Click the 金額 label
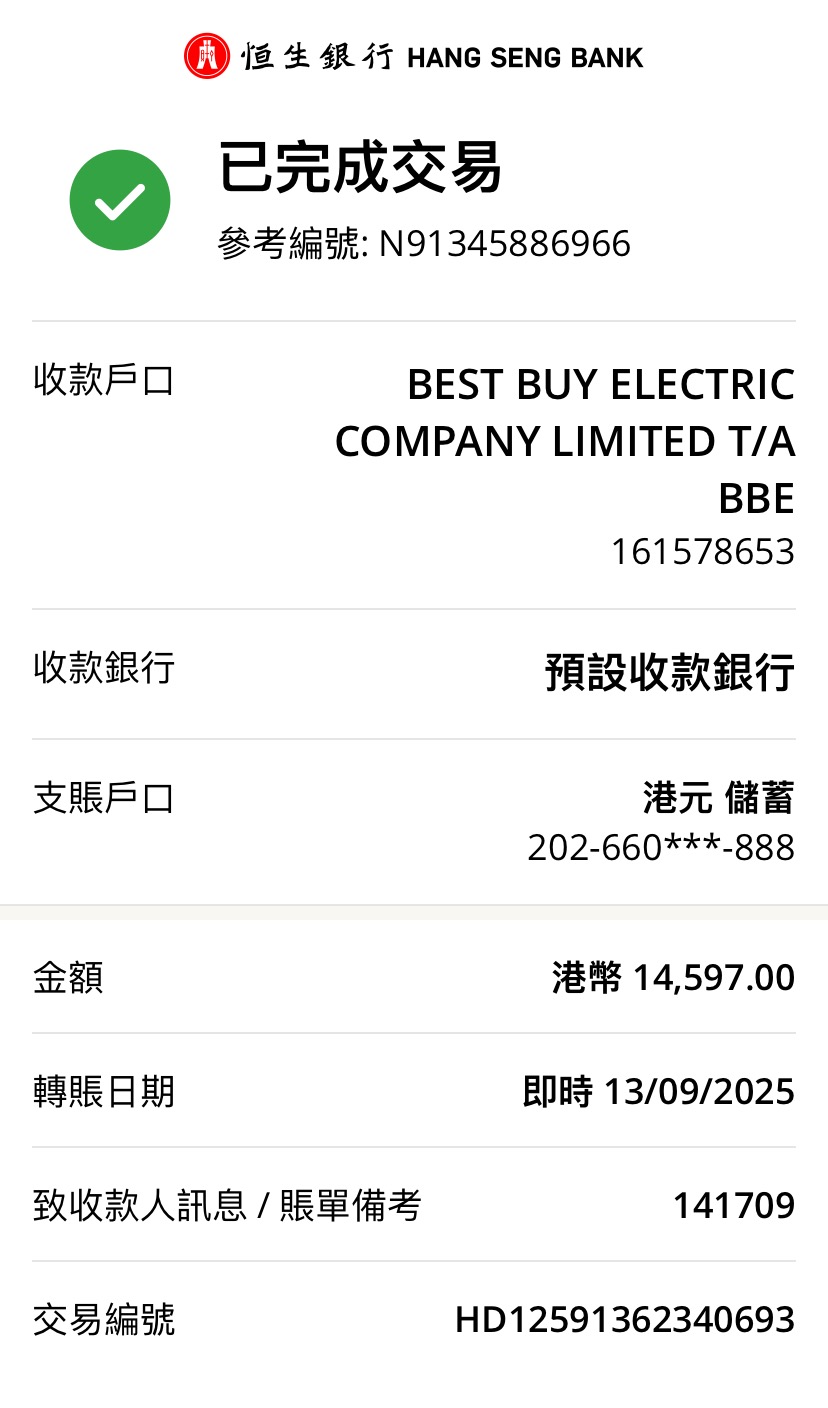The image size is (828, 1408). (68, 977)
